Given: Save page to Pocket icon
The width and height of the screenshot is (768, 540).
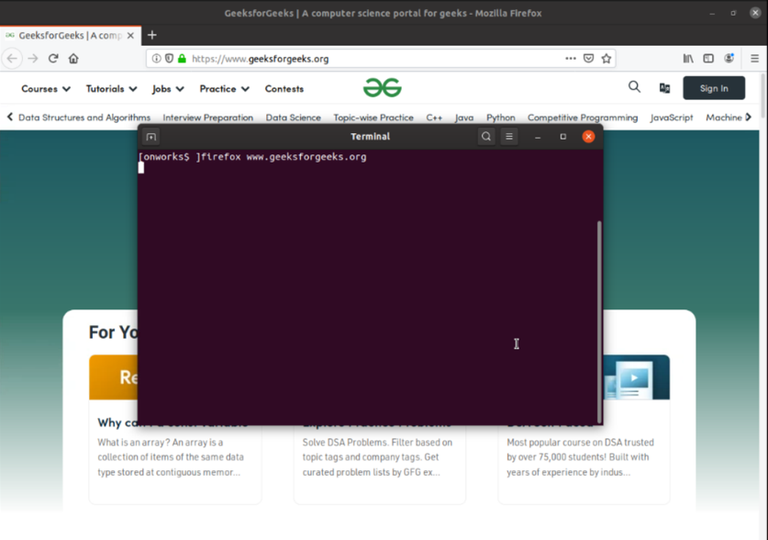Looking at the screenshot, I should [x=589, y=59].
